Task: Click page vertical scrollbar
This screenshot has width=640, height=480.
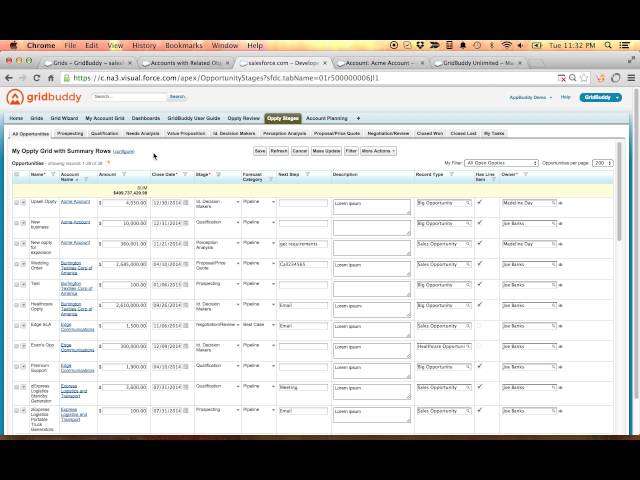Action: tap(636, 243)
